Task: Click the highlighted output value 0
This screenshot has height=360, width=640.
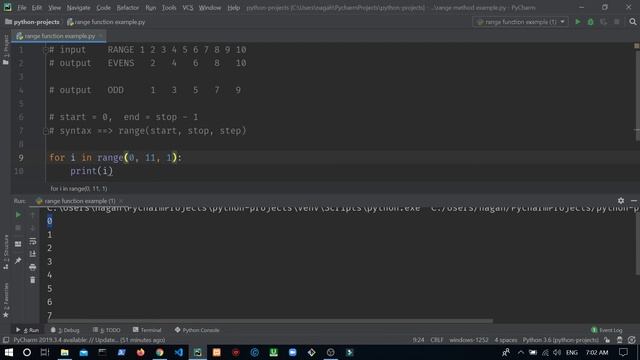Action: 49,221
